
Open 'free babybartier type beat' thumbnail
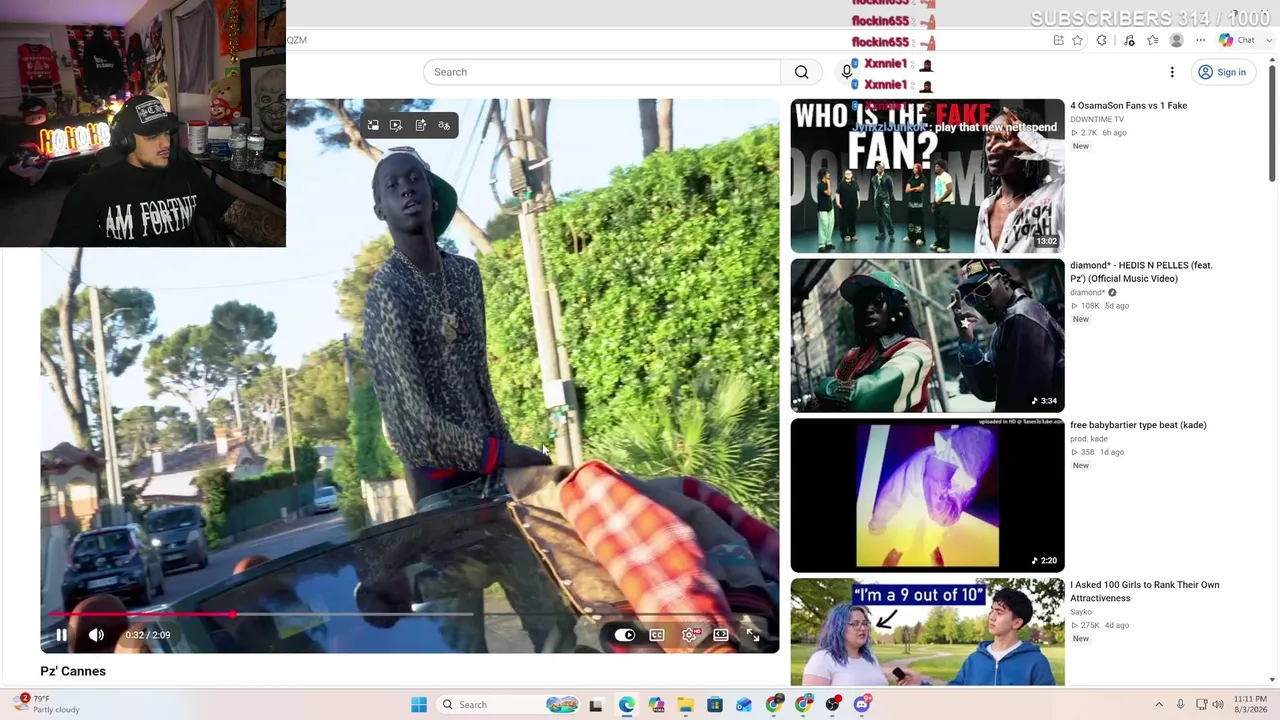(x=927, y=495)
